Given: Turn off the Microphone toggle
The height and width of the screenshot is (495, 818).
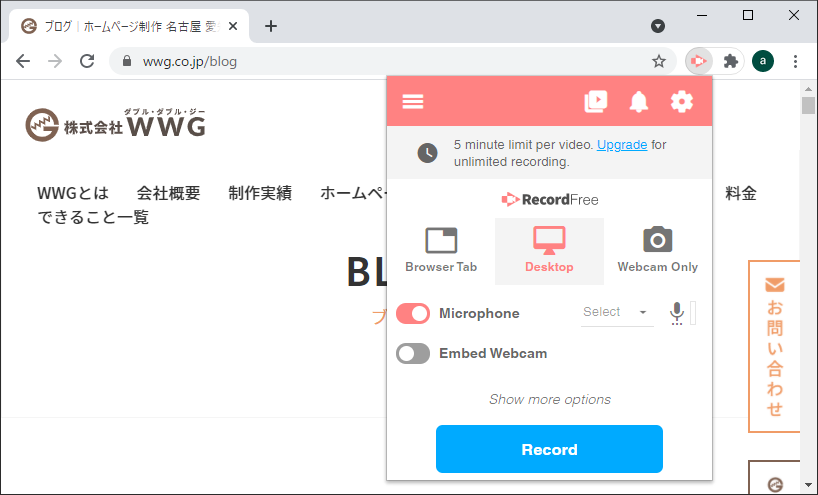Looking at the screenshot, I should tap(413, 314).
